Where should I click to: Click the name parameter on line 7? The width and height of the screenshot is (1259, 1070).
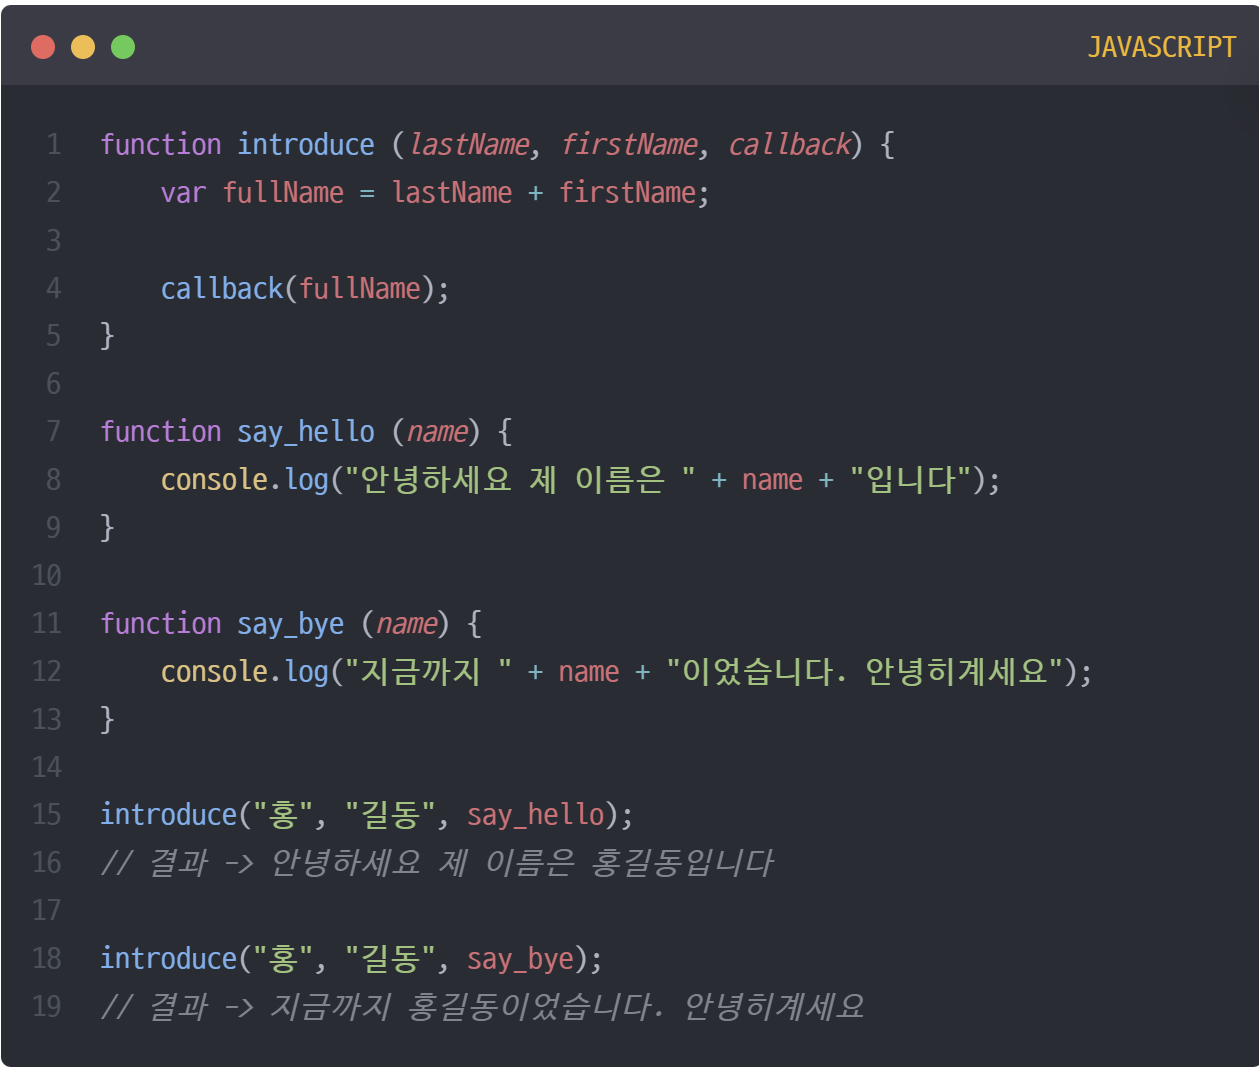pos(437,431)
